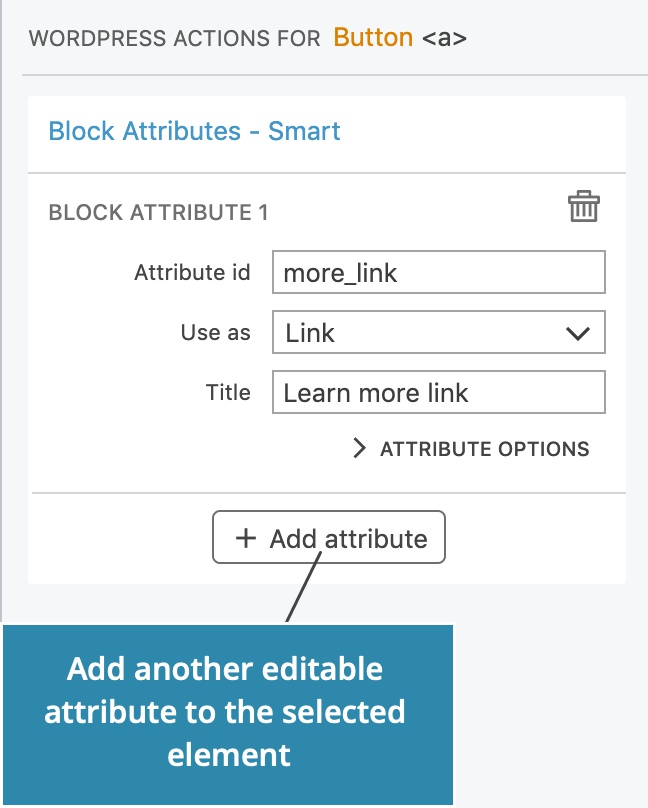Click the Use as label
The height and width of the screenshot is (808, 648).
215,333
